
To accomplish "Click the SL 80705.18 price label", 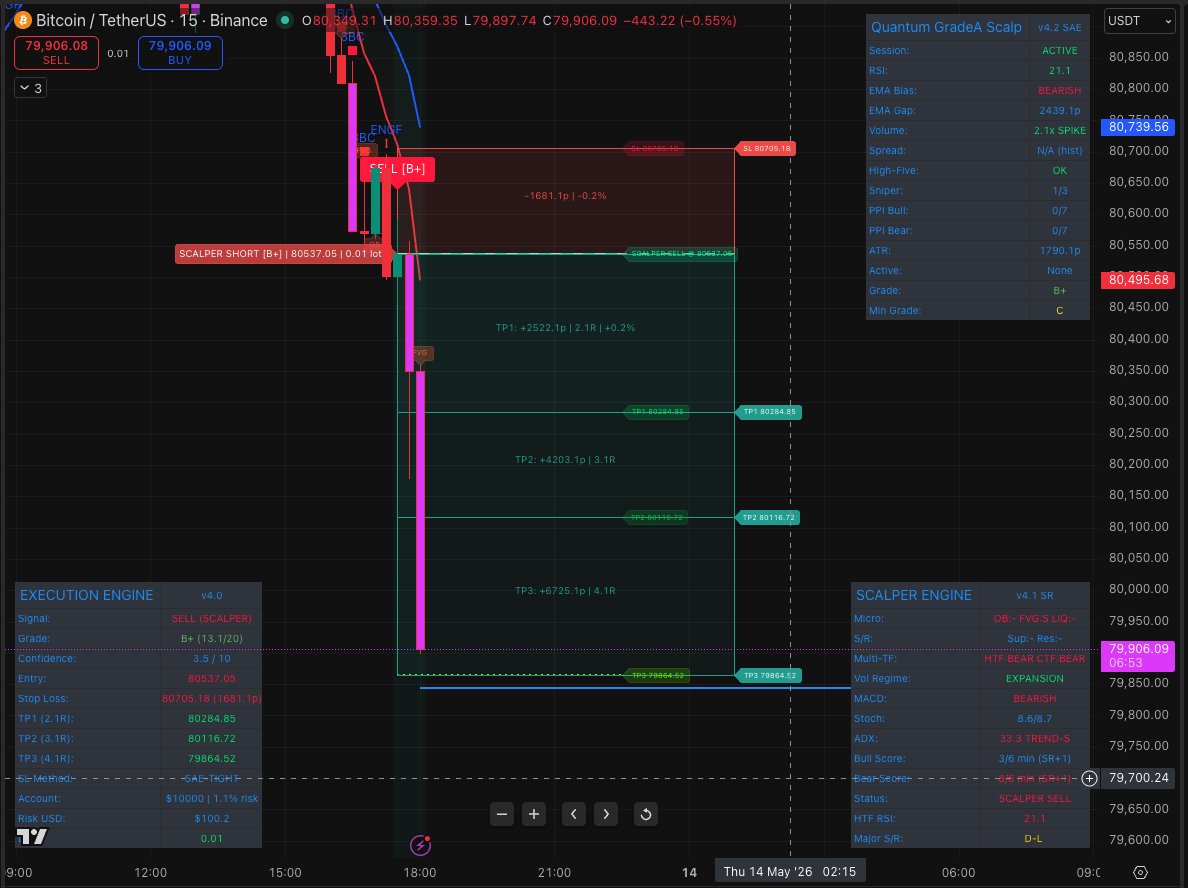I will pyautogui.click(x=765, y=149).
